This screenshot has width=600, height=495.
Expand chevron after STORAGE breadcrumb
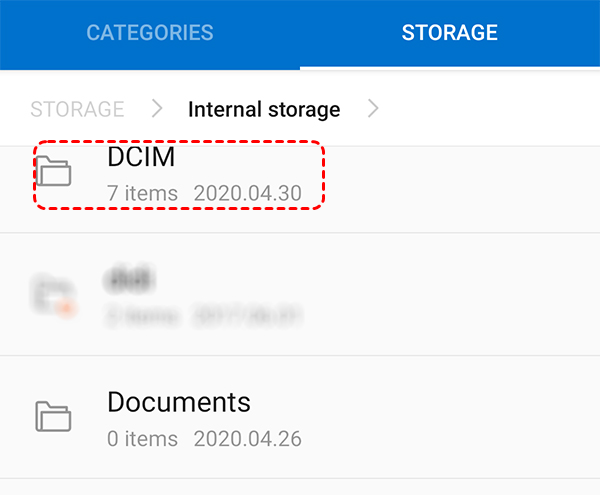157,109
